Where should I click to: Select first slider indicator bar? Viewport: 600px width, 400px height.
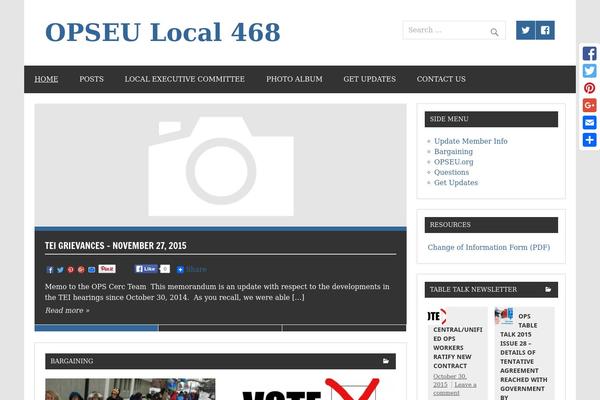[x=96, y=328]
